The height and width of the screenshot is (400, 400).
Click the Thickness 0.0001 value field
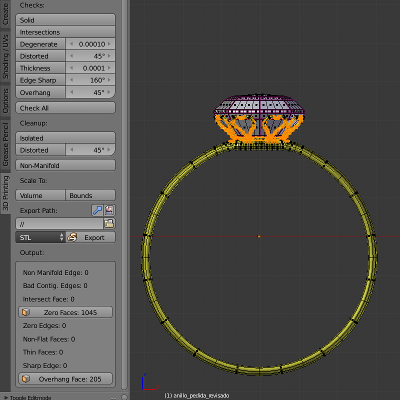[90, 68]
